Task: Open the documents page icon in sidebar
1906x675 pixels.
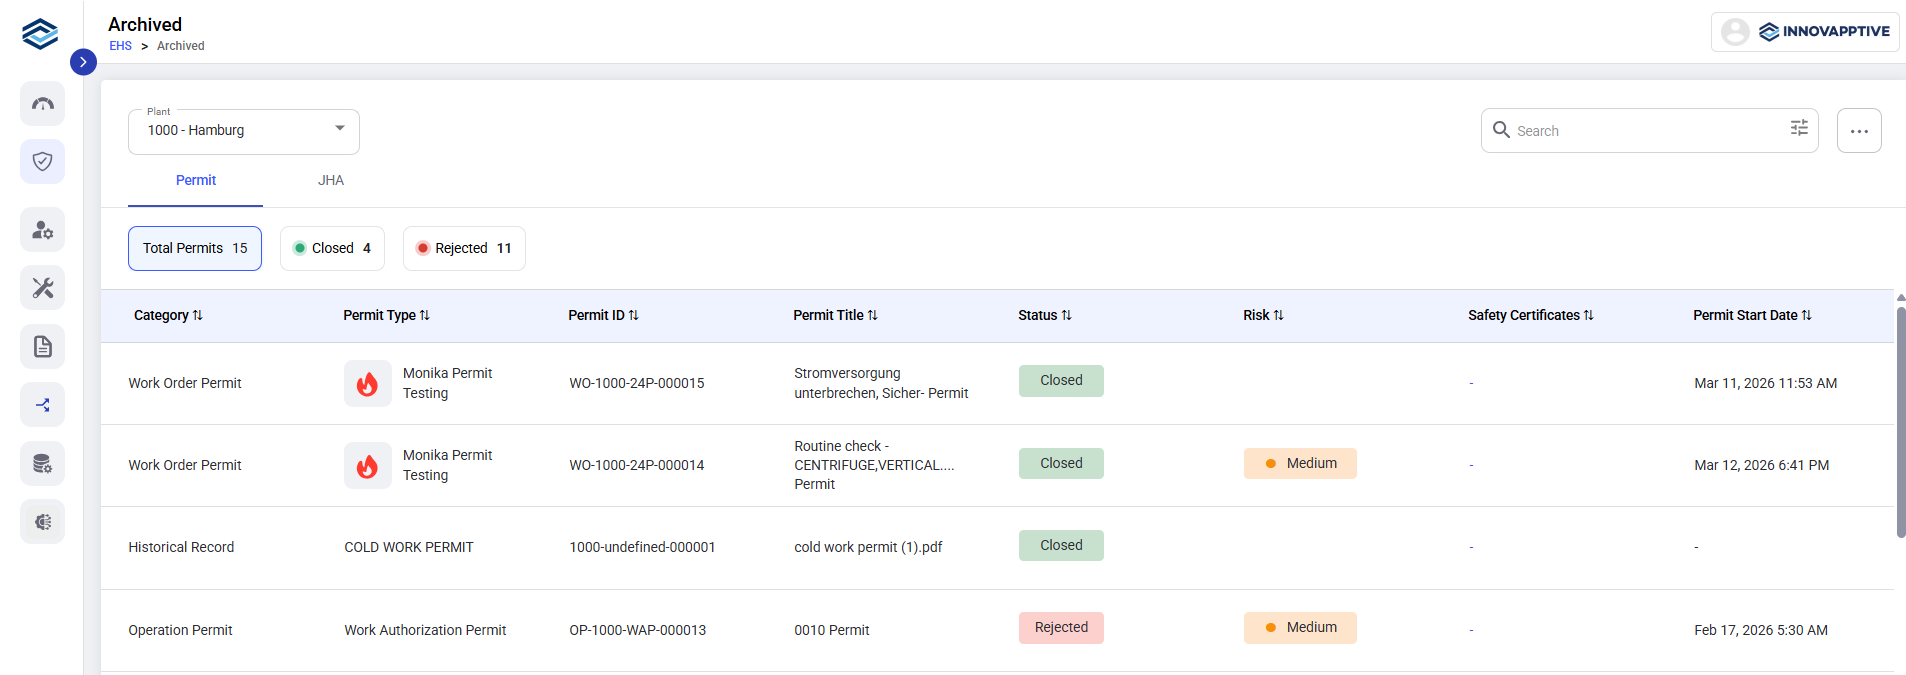Action: pyautogui.click(x=42, y=347)
